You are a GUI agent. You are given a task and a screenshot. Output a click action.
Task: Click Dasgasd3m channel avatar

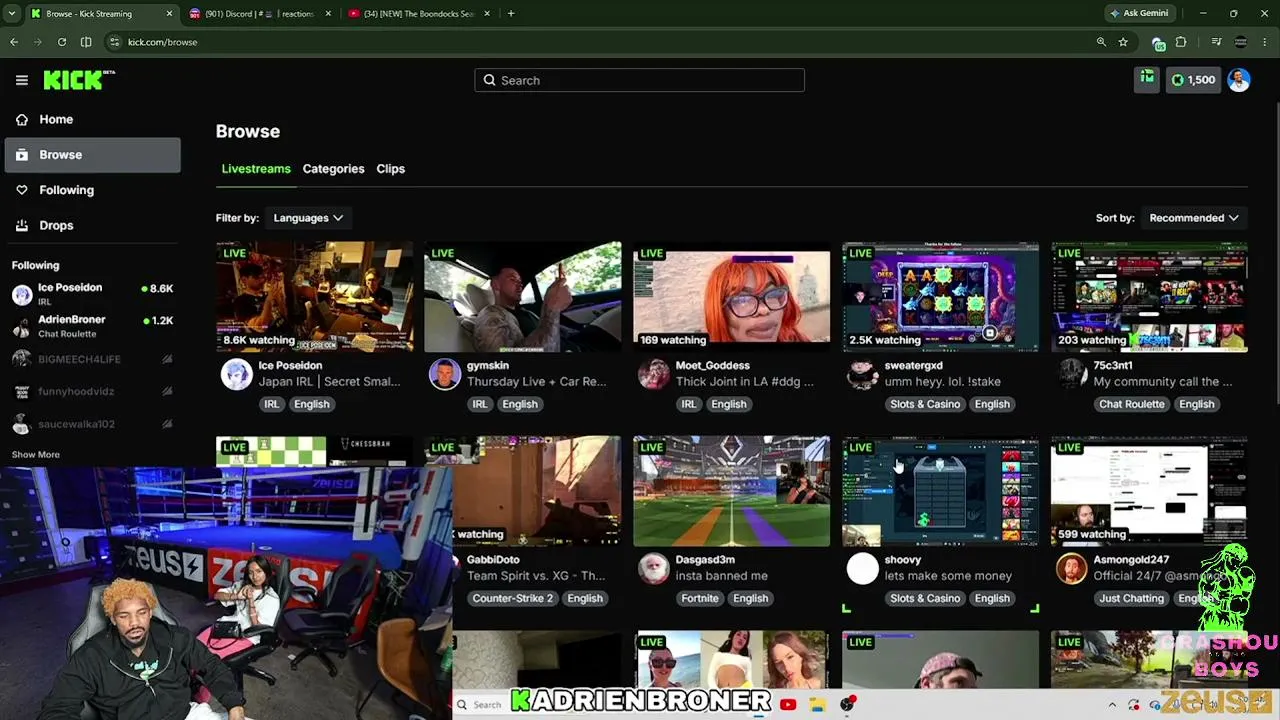click(654, 568)
